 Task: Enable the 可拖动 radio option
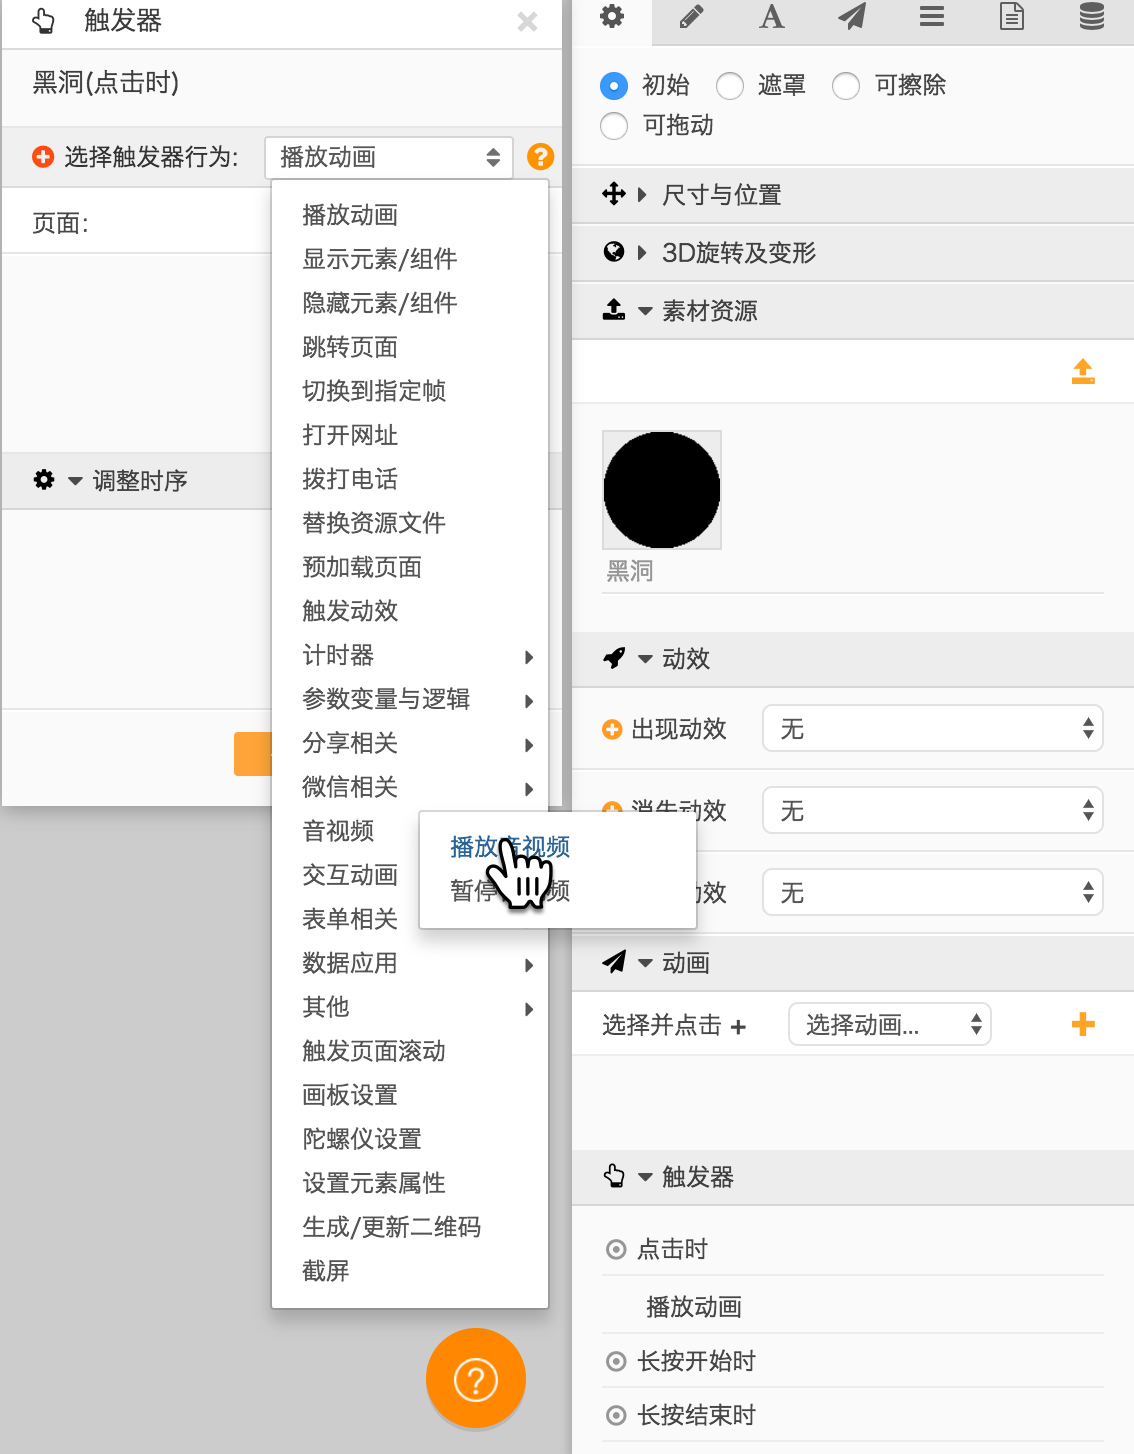point(614,126)
